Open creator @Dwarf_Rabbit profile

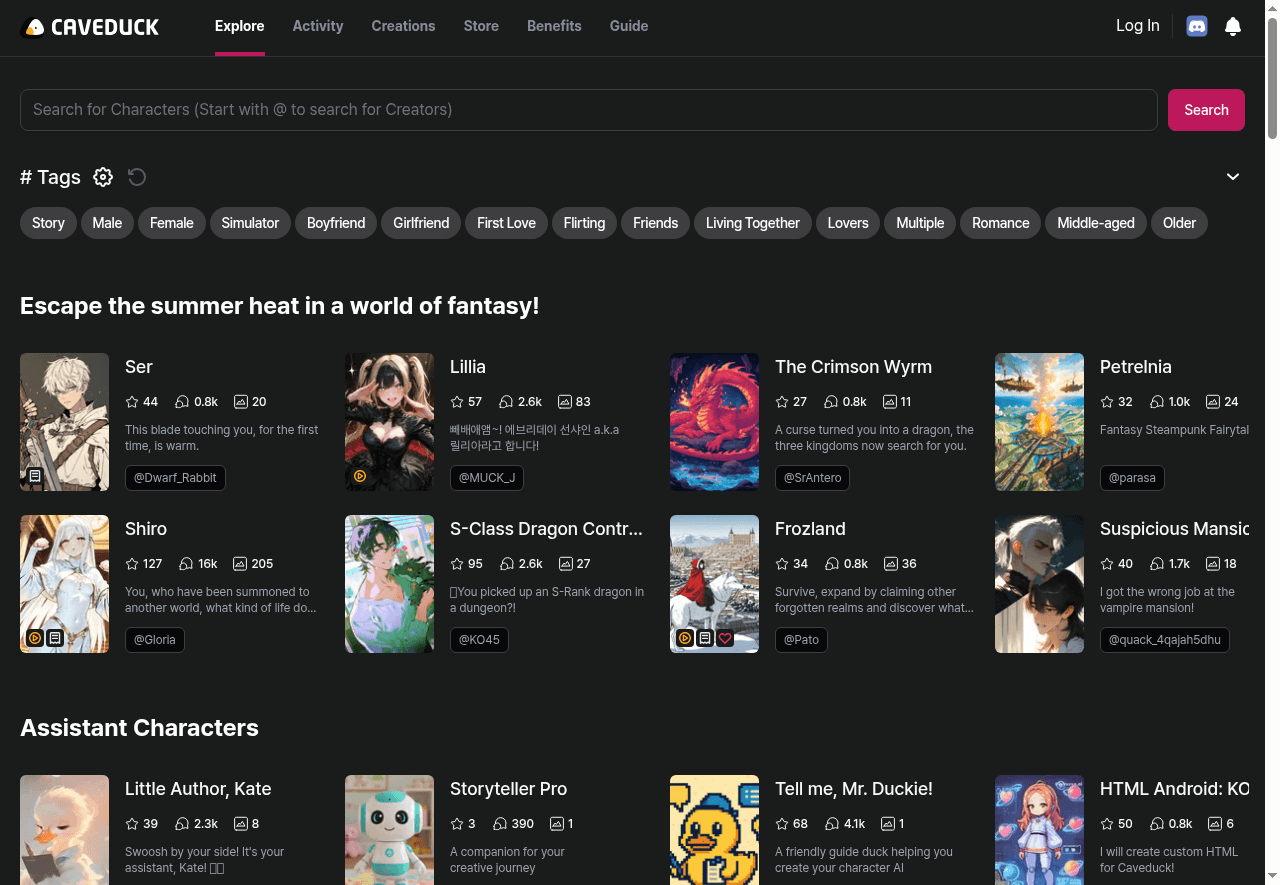tap(175, 478)
